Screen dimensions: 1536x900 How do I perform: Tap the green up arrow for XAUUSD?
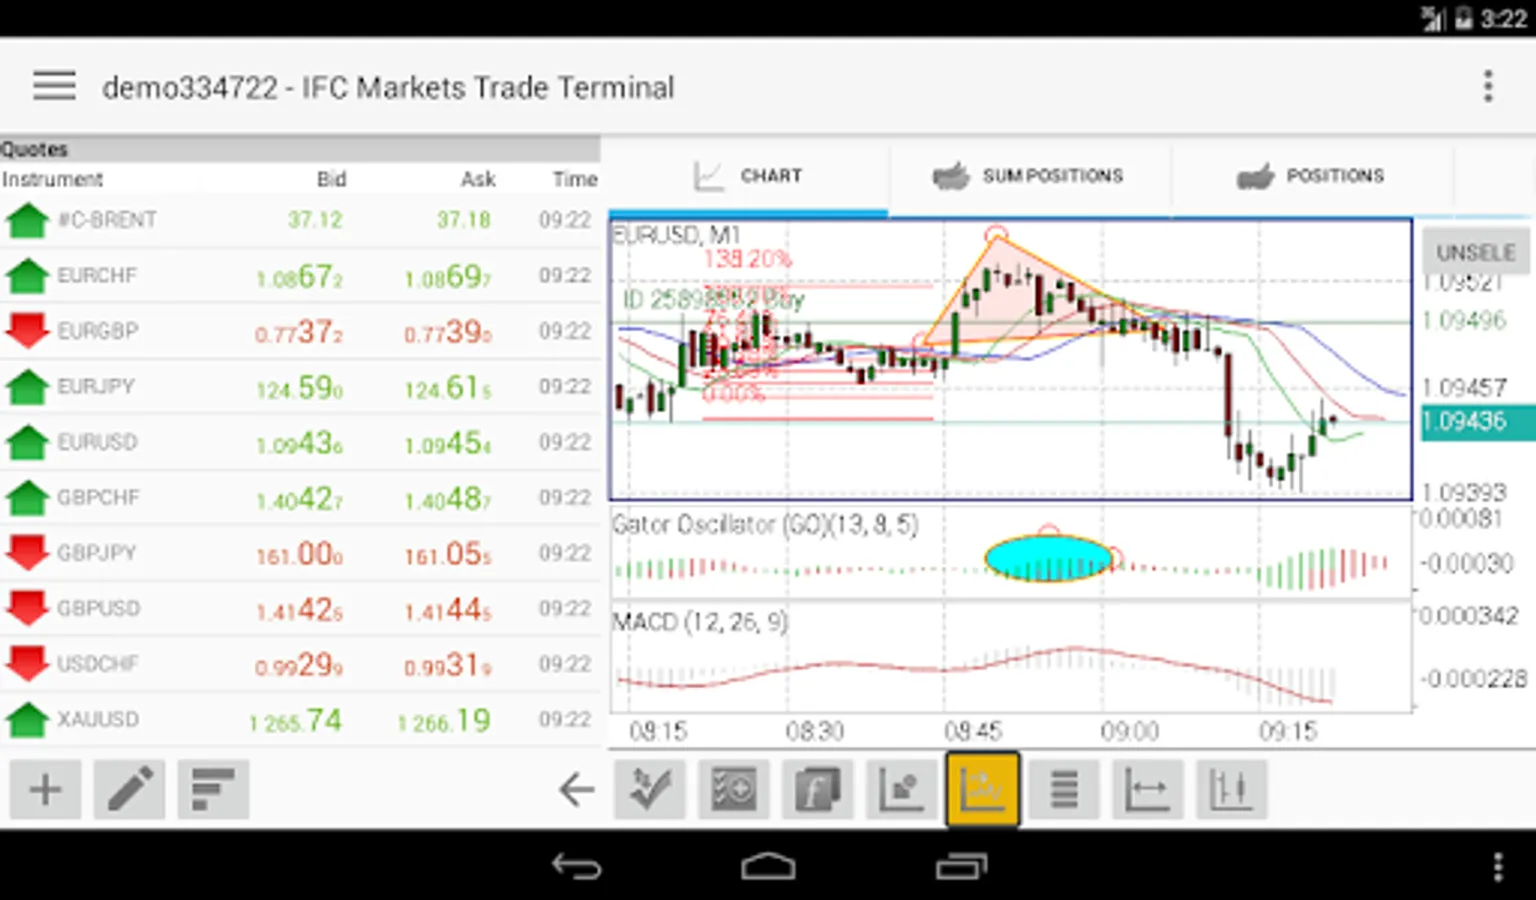27,719
